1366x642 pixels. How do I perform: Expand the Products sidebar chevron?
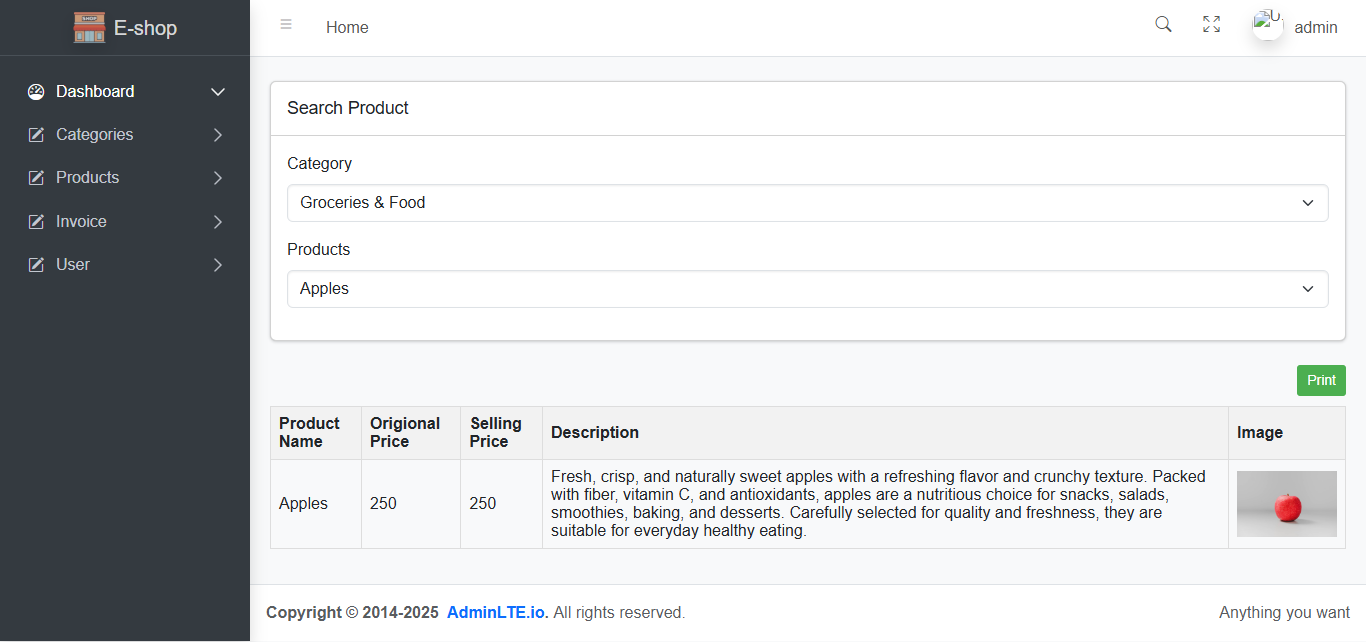[218, 178]
